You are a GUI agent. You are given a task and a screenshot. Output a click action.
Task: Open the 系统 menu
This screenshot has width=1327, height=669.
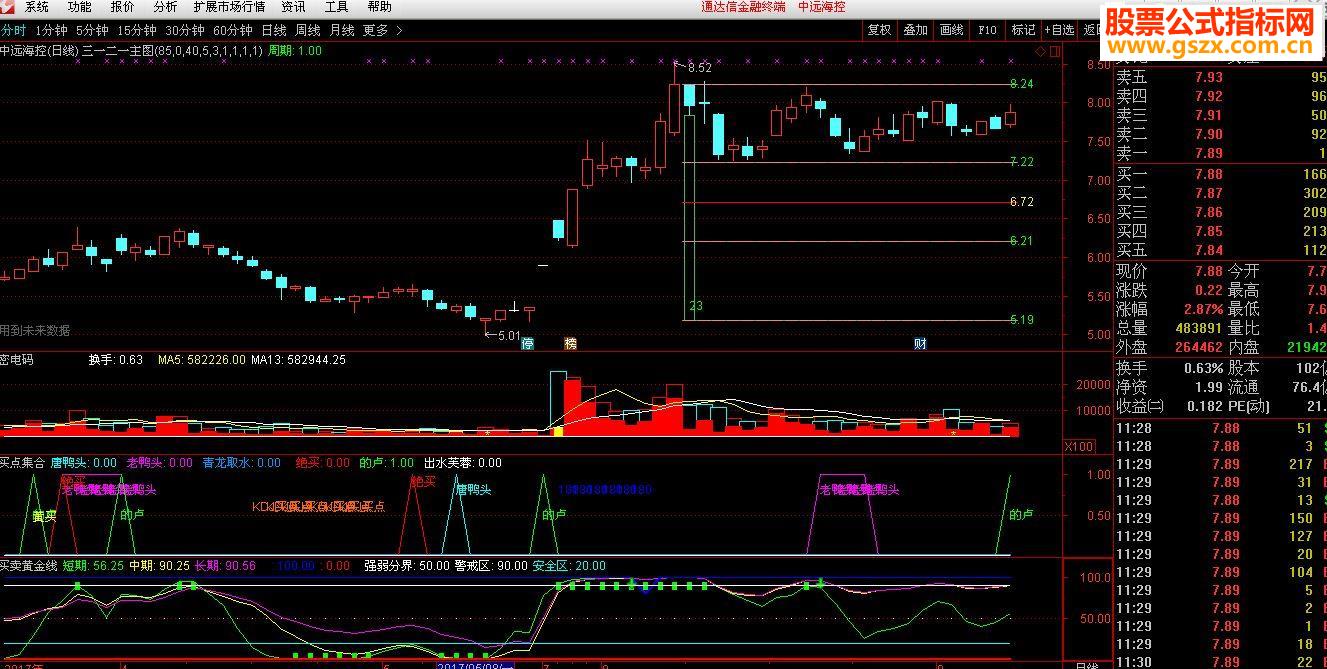pos(35,7)
